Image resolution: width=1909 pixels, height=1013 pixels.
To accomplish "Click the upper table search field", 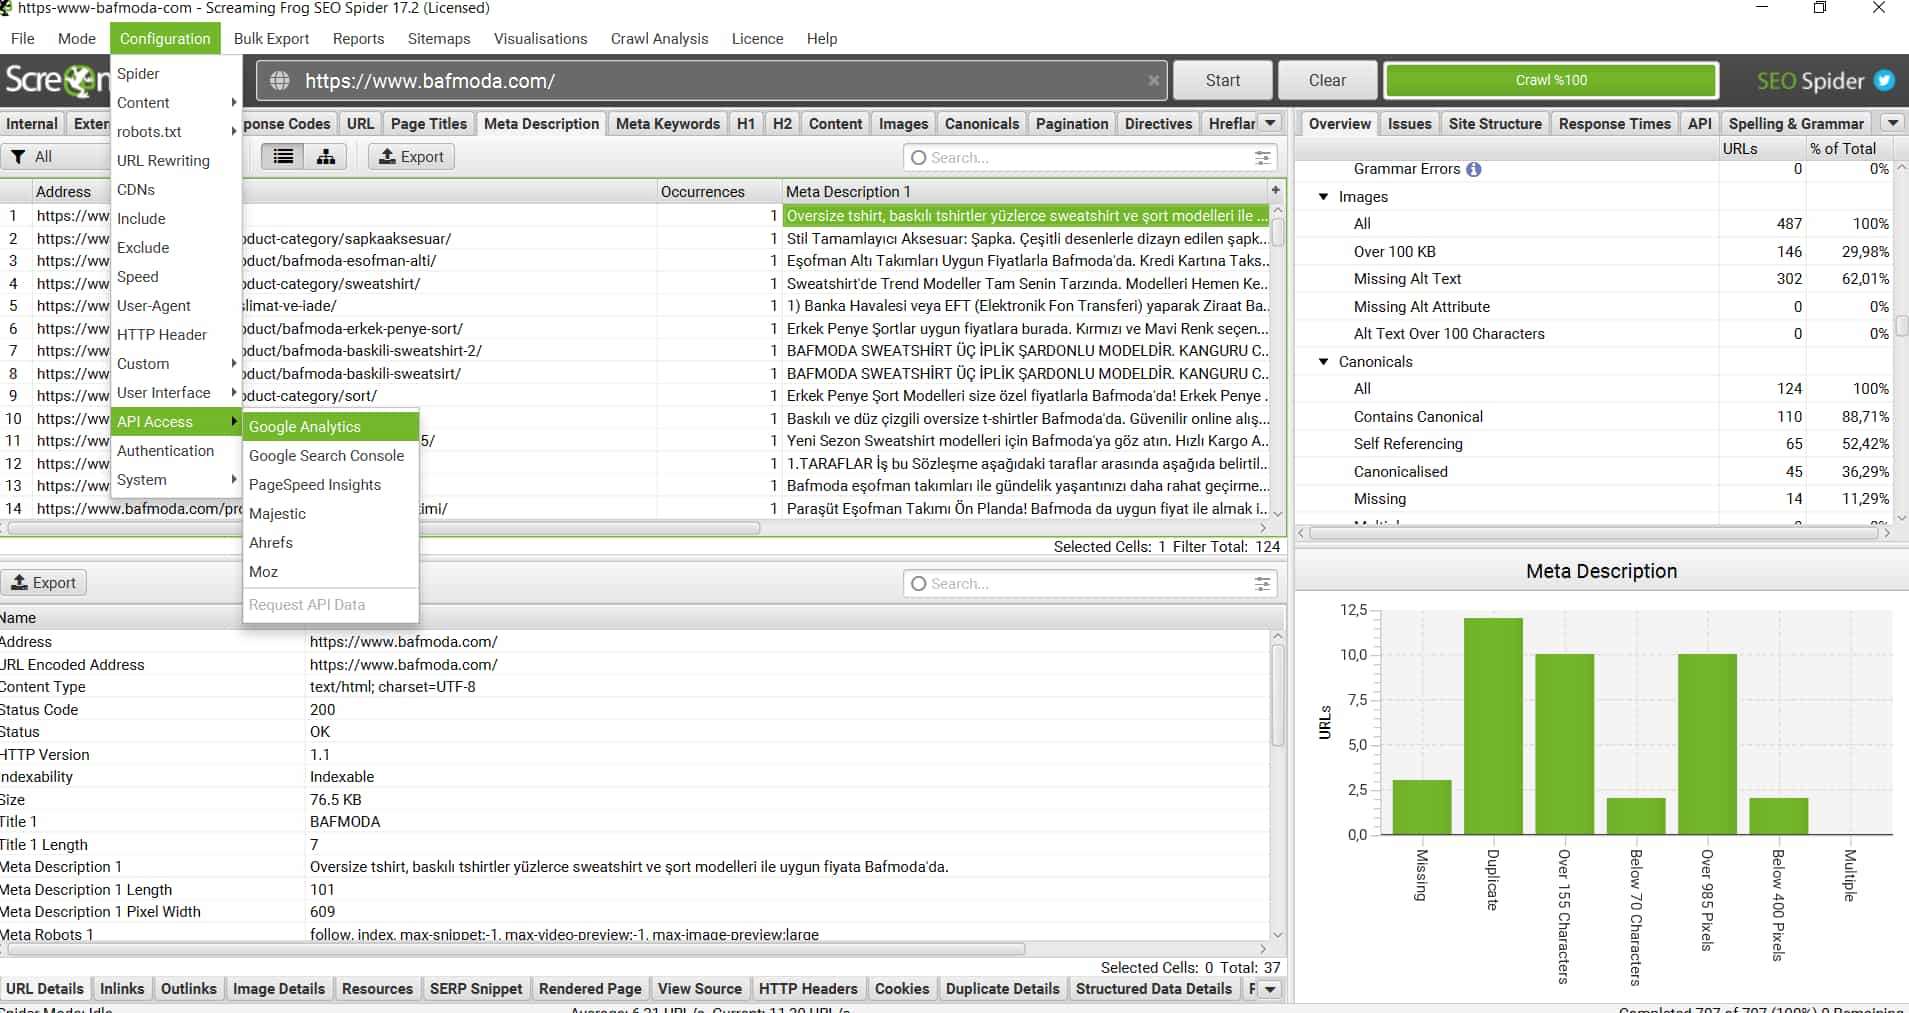I will [x=1089, y=158].
